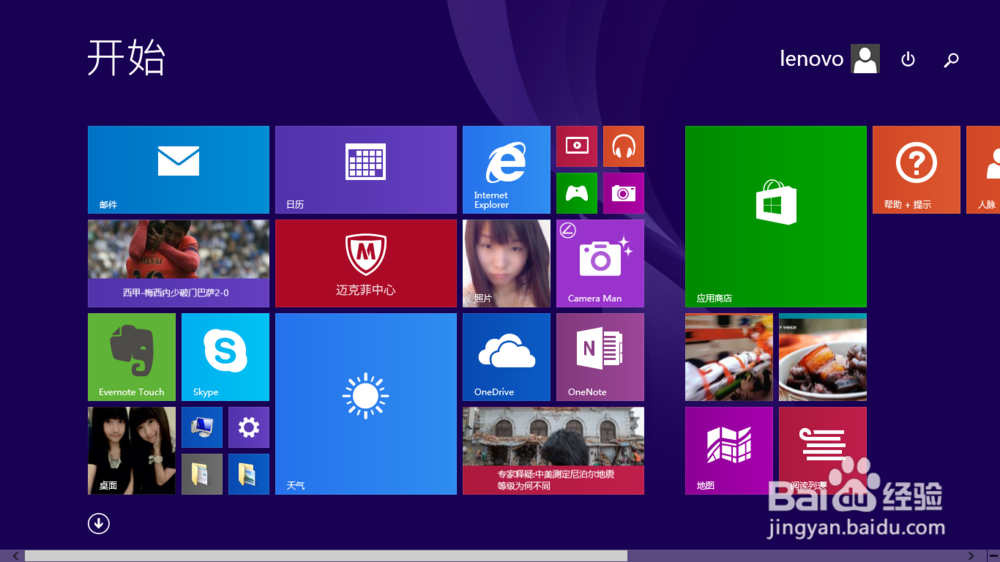
Task: Click the lenovo account avatar picture
Action: [865, 59]
